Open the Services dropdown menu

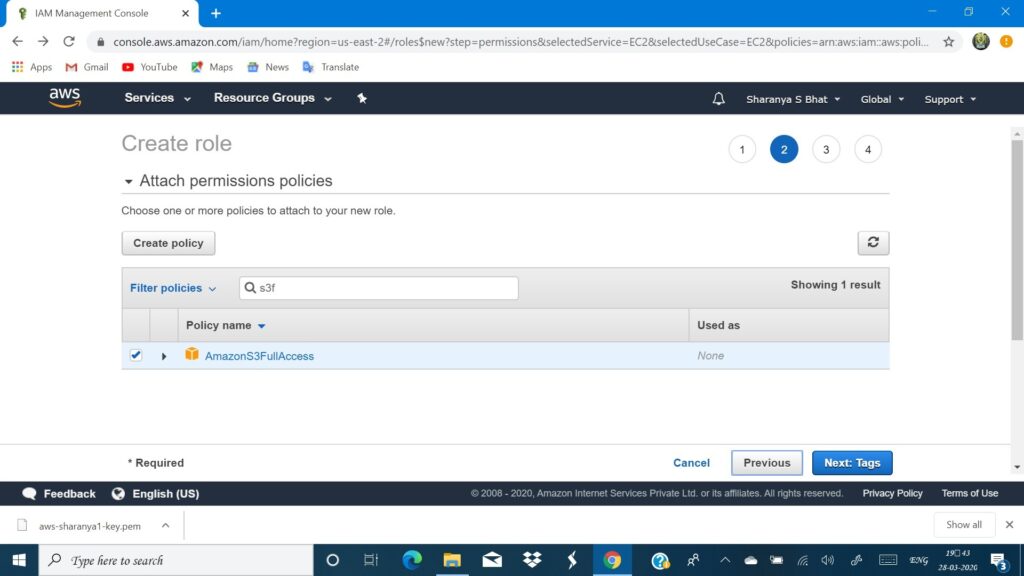[x=157, y=98]
